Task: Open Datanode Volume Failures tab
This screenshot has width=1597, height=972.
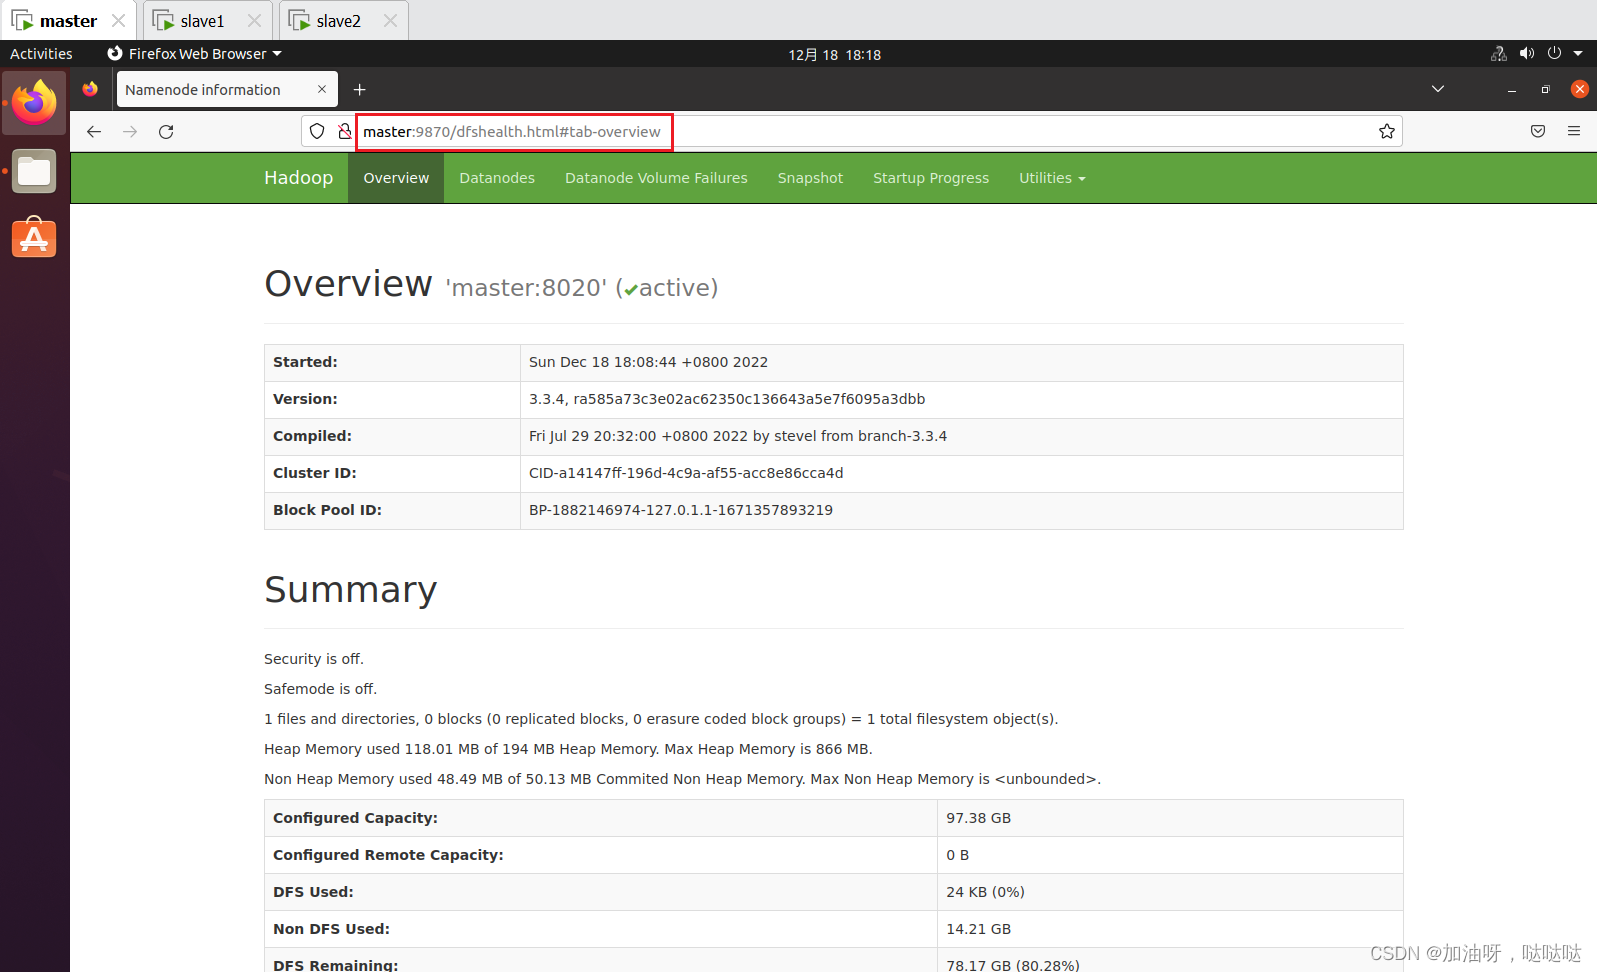Action: (x=656, y=178)
